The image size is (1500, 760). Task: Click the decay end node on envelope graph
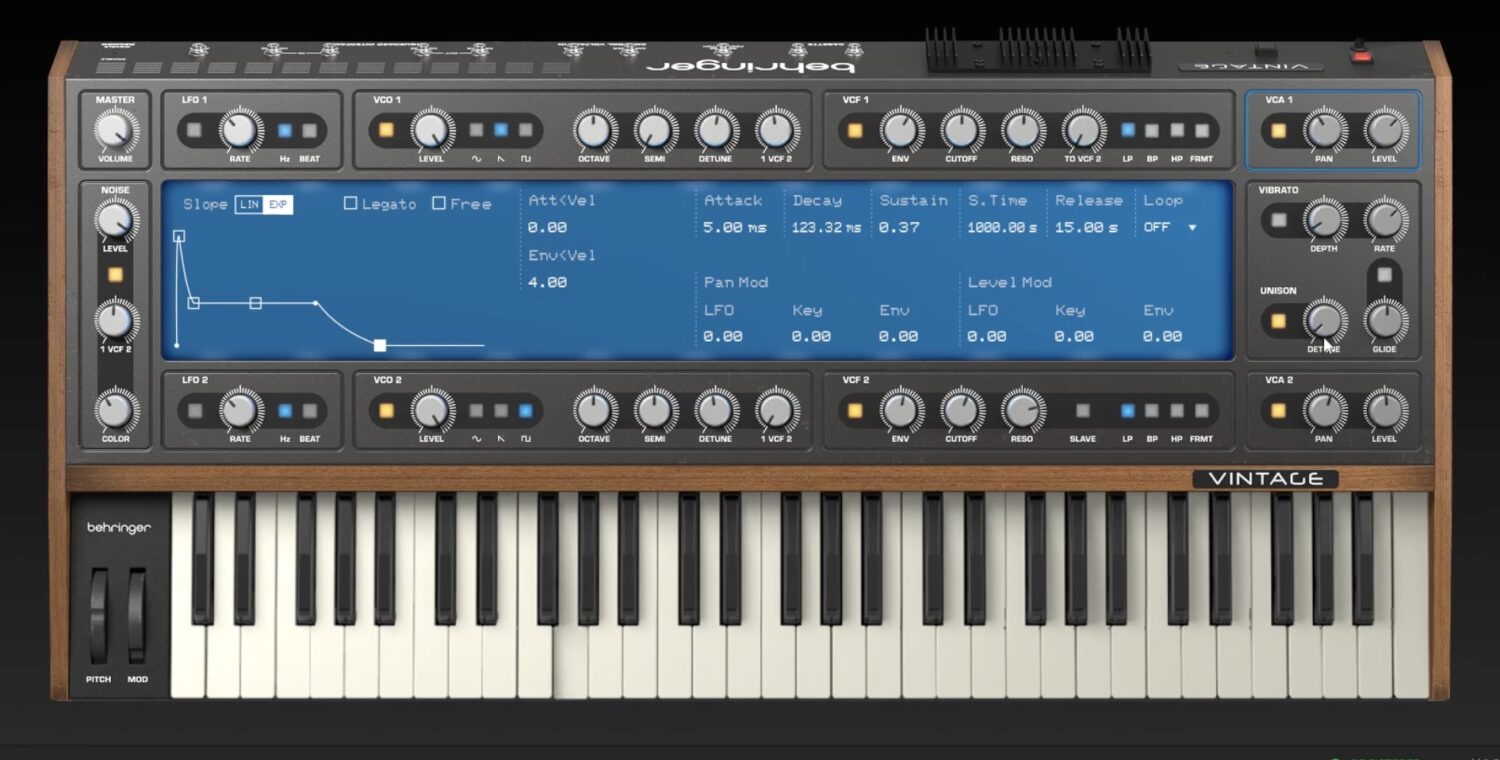[194, 302]
